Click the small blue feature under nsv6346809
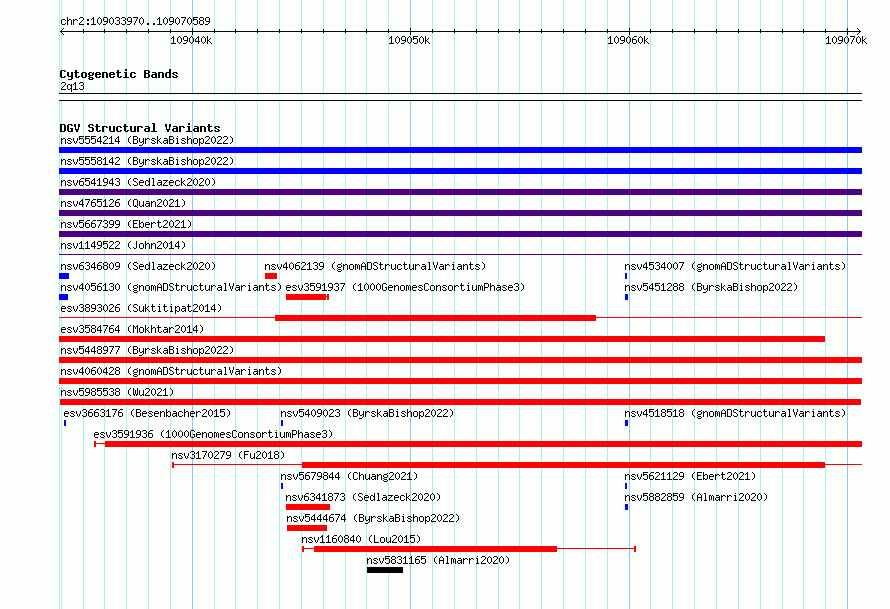Viewport: 890px width, 609px height. 64,276
